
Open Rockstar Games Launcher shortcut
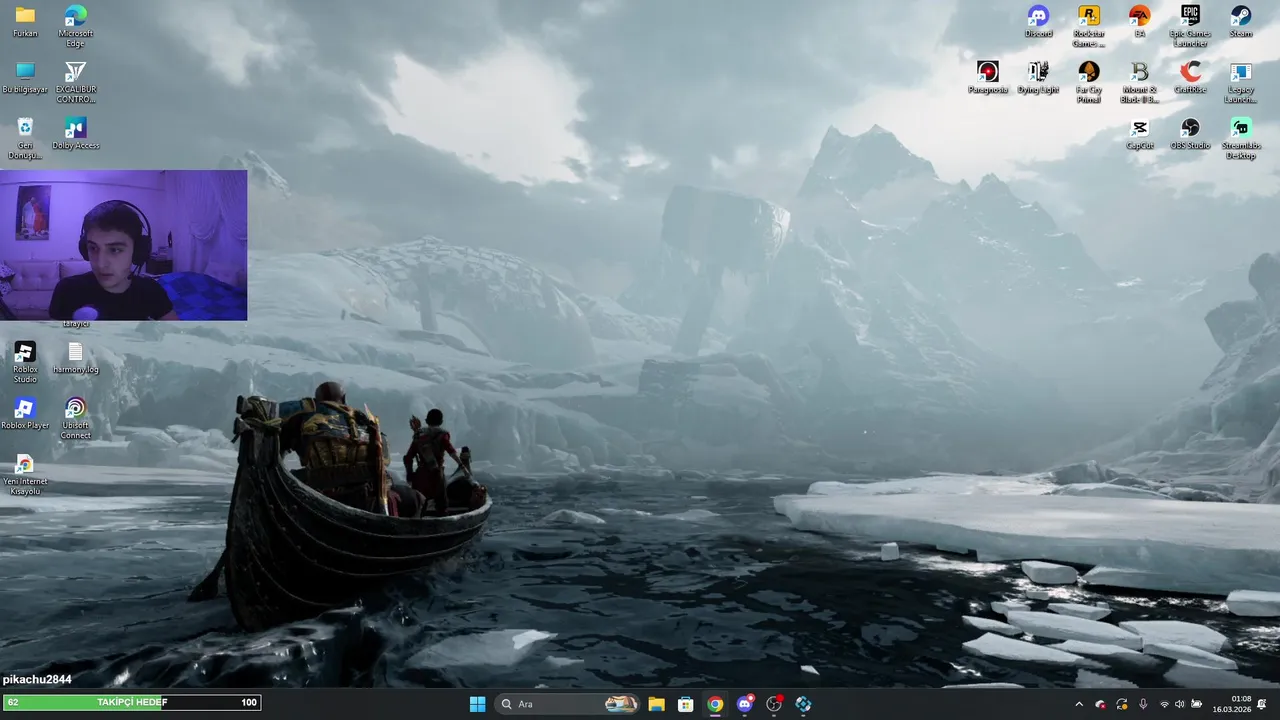[x=1089, y=26]
